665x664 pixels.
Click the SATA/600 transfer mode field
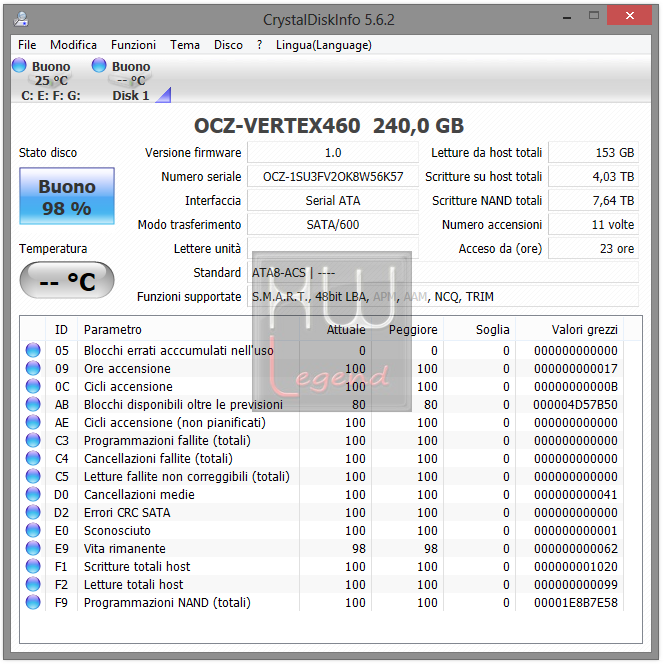pyautogui.click(x=333, y=224)
